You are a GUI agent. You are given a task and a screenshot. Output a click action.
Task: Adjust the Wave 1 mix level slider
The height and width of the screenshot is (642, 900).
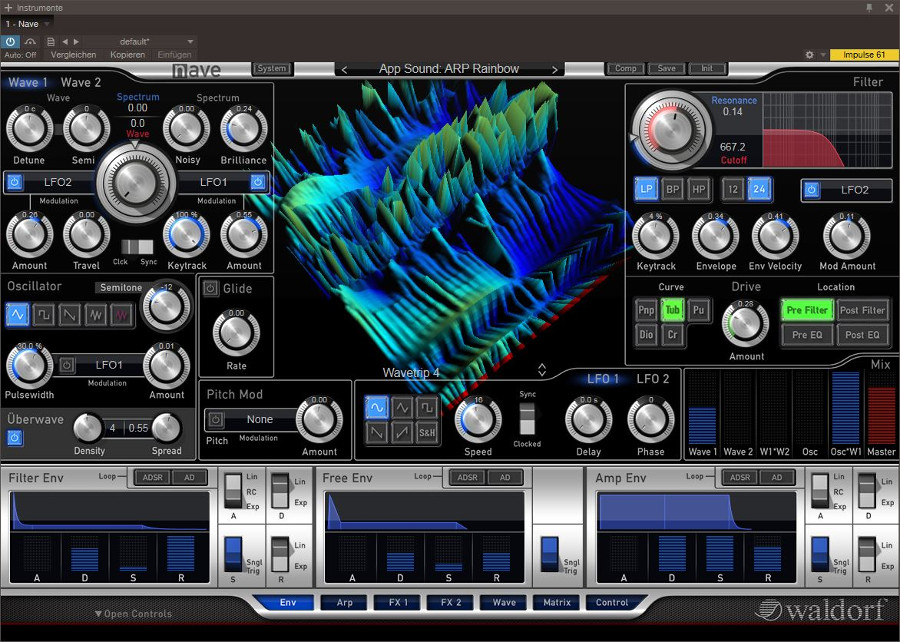tap(702, 408)
